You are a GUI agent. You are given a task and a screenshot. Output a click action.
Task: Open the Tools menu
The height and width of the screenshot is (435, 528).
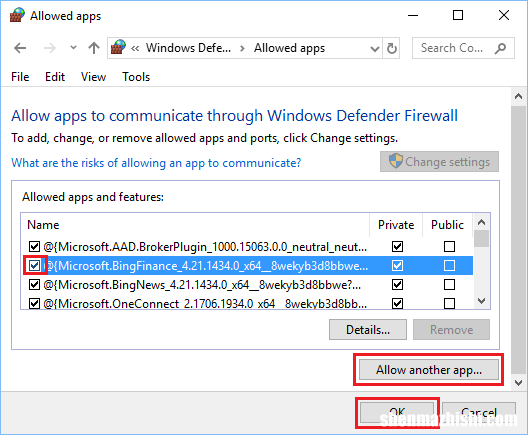tap(136, 77)
